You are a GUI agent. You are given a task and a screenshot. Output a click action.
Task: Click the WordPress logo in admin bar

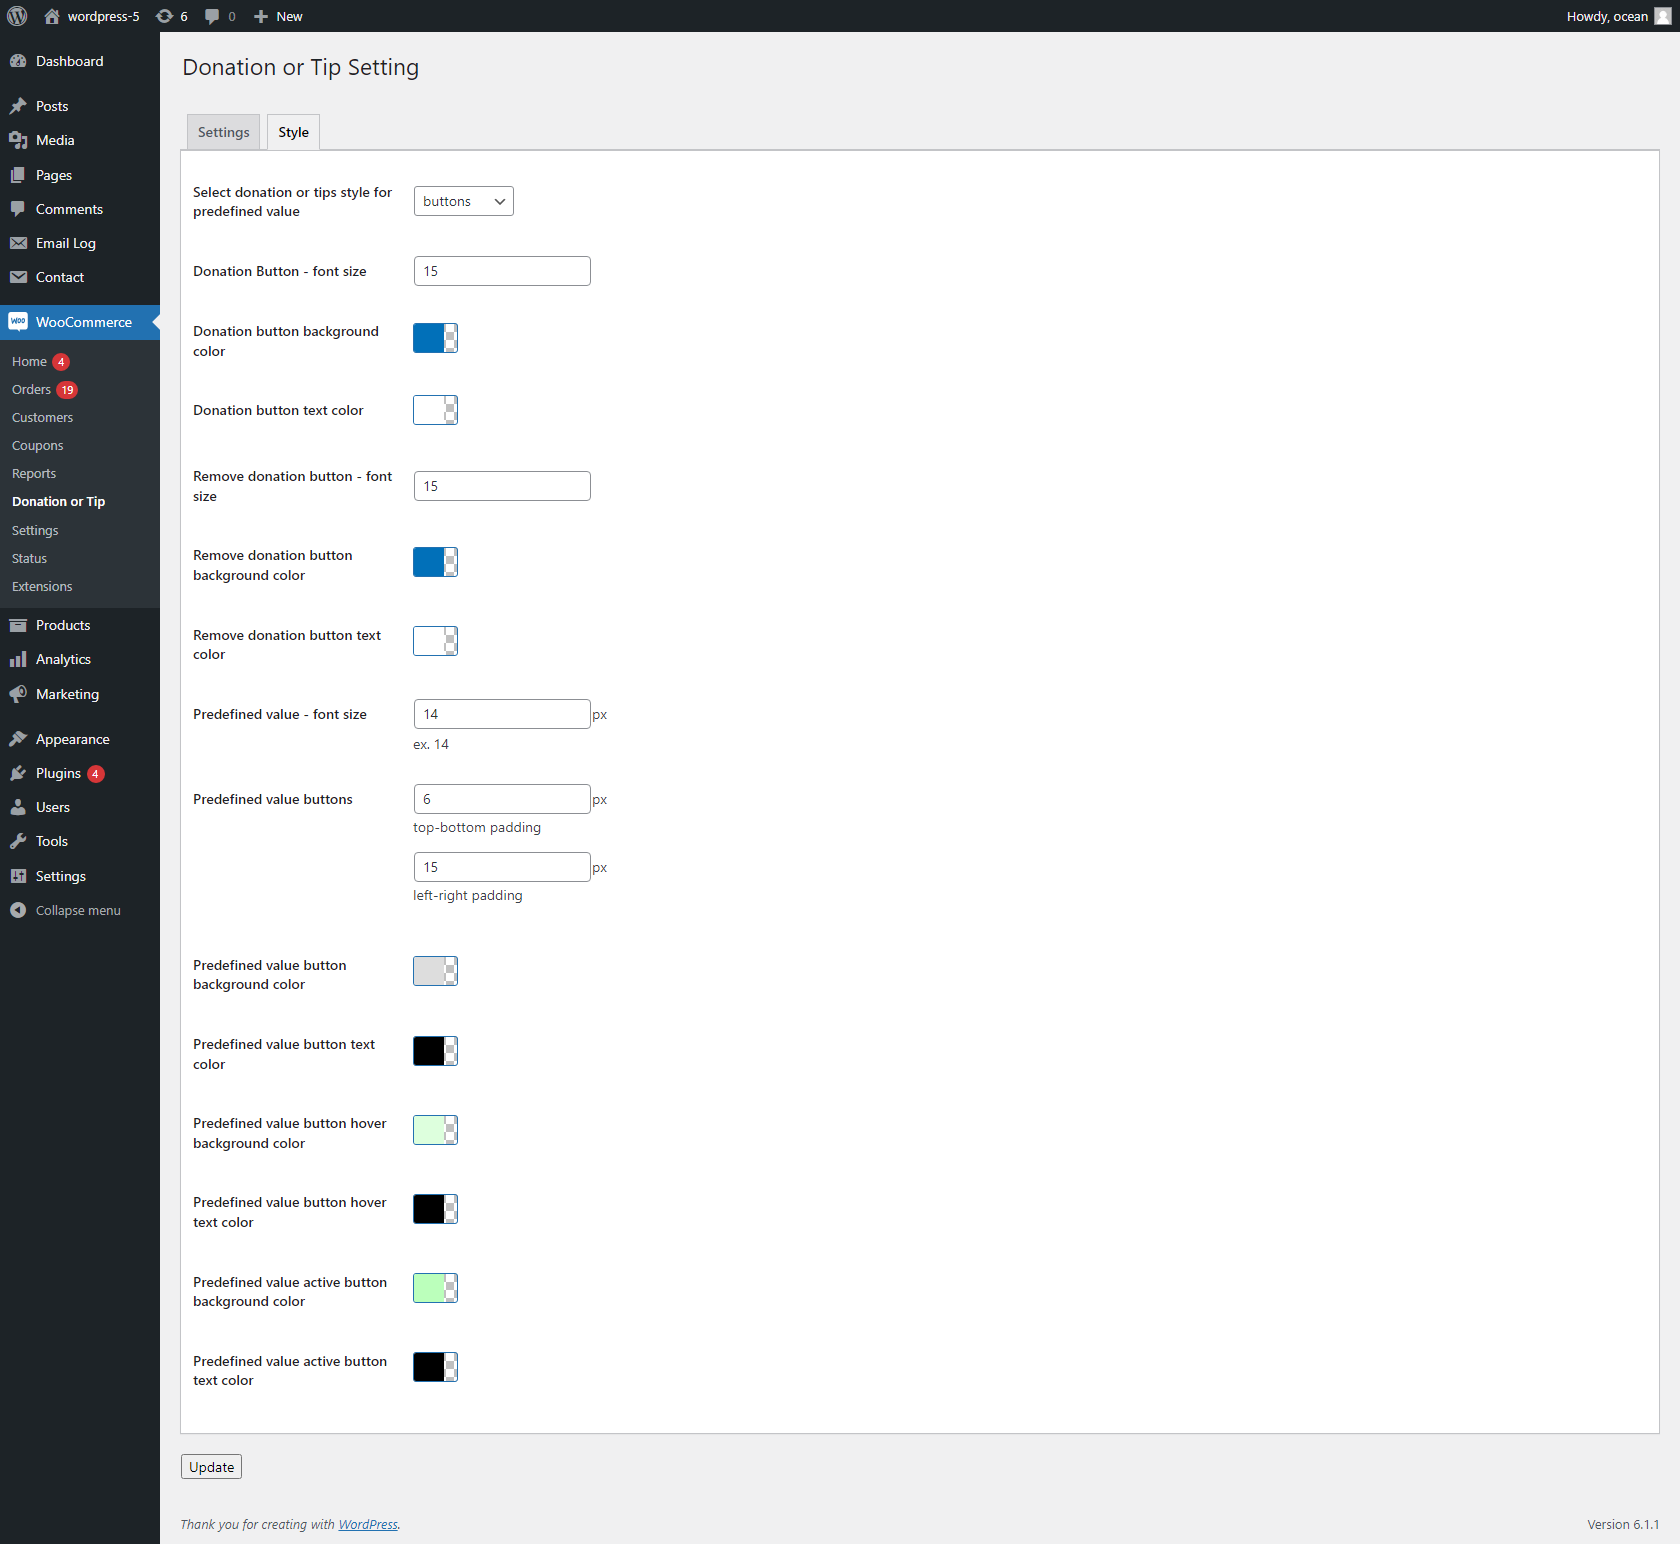pos(17,16)
